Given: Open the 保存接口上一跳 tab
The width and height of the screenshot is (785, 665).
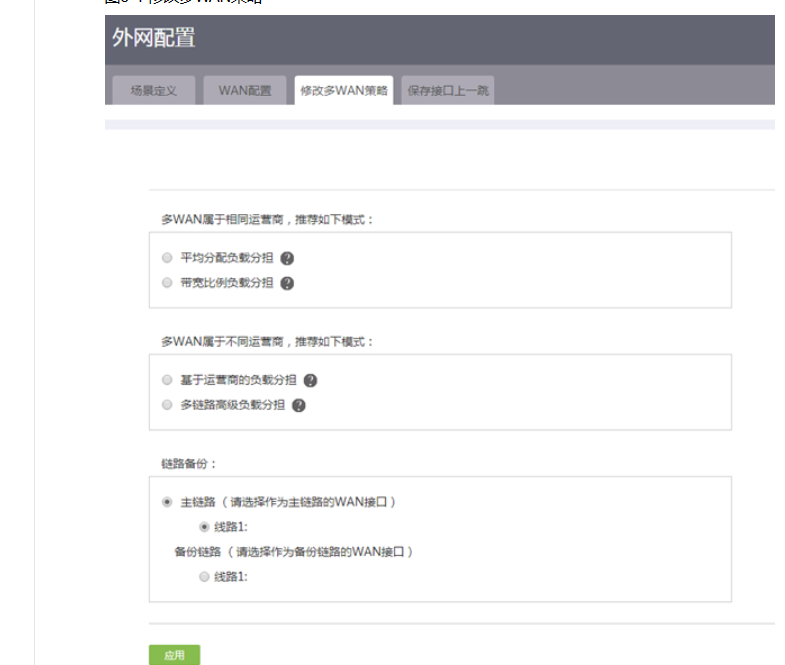Looking at the screenshot, I should (x=448, y=91).
